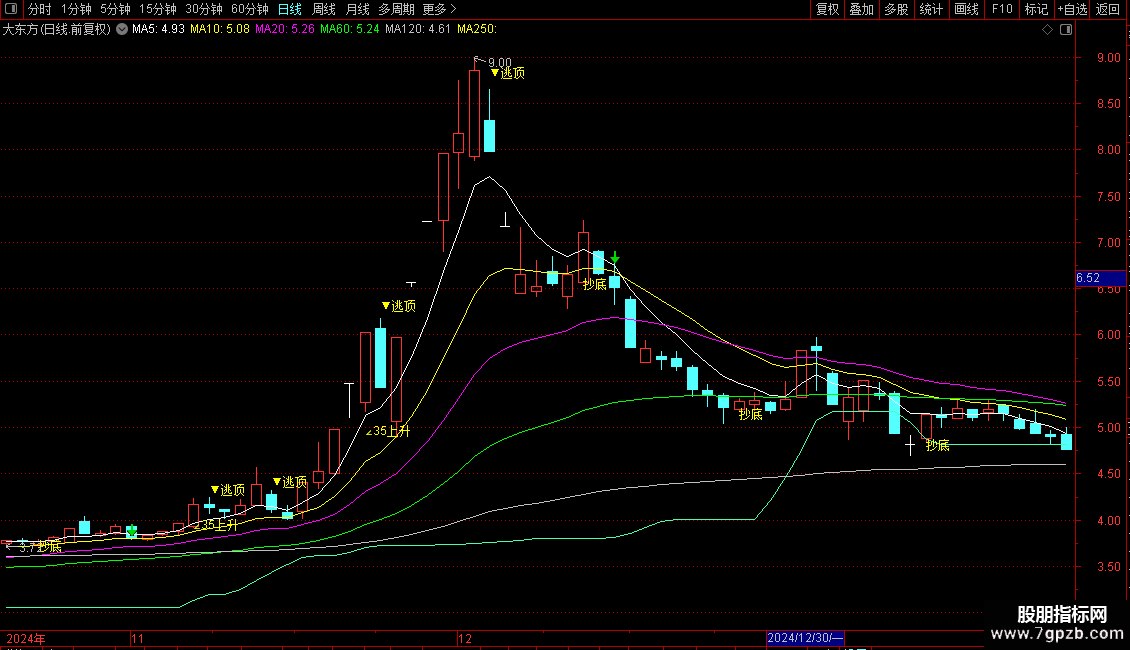Switch to 分时 intraday view
1130x650 pixels.
pos(40,10)
